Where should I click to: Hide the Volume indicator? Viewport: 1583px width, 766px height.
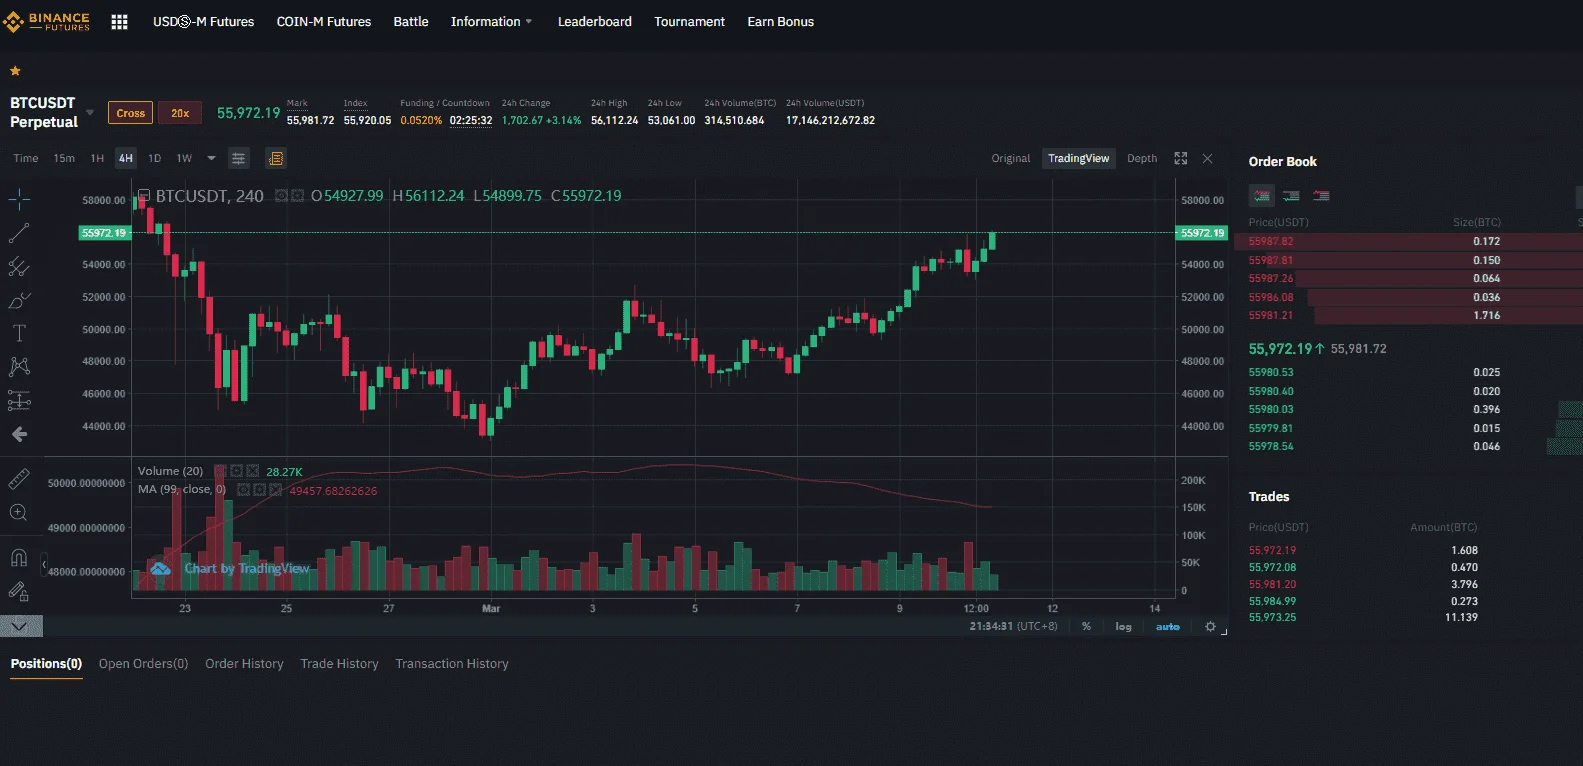click(221, 471)
